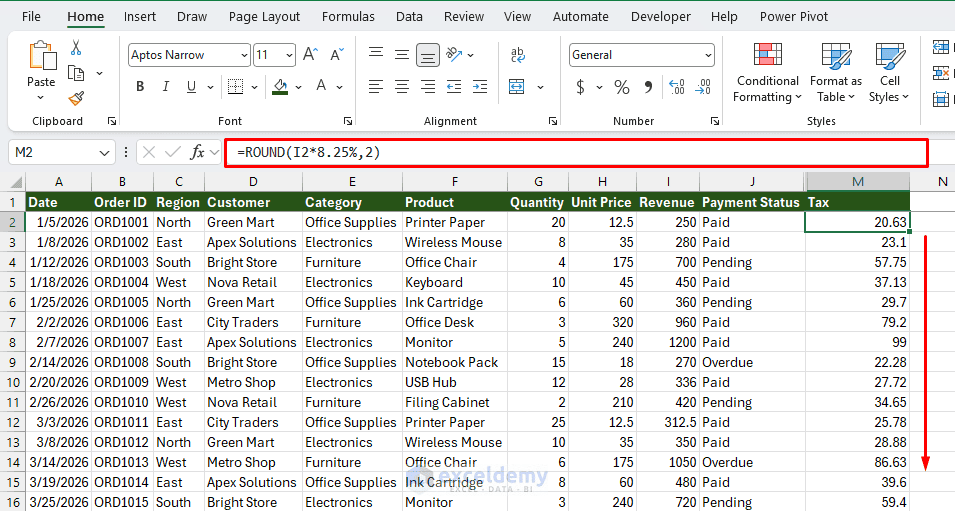Open the font name Aptos Narrow dropdown
This screenshot has height=511, width=955.
[x=244, y=55]
